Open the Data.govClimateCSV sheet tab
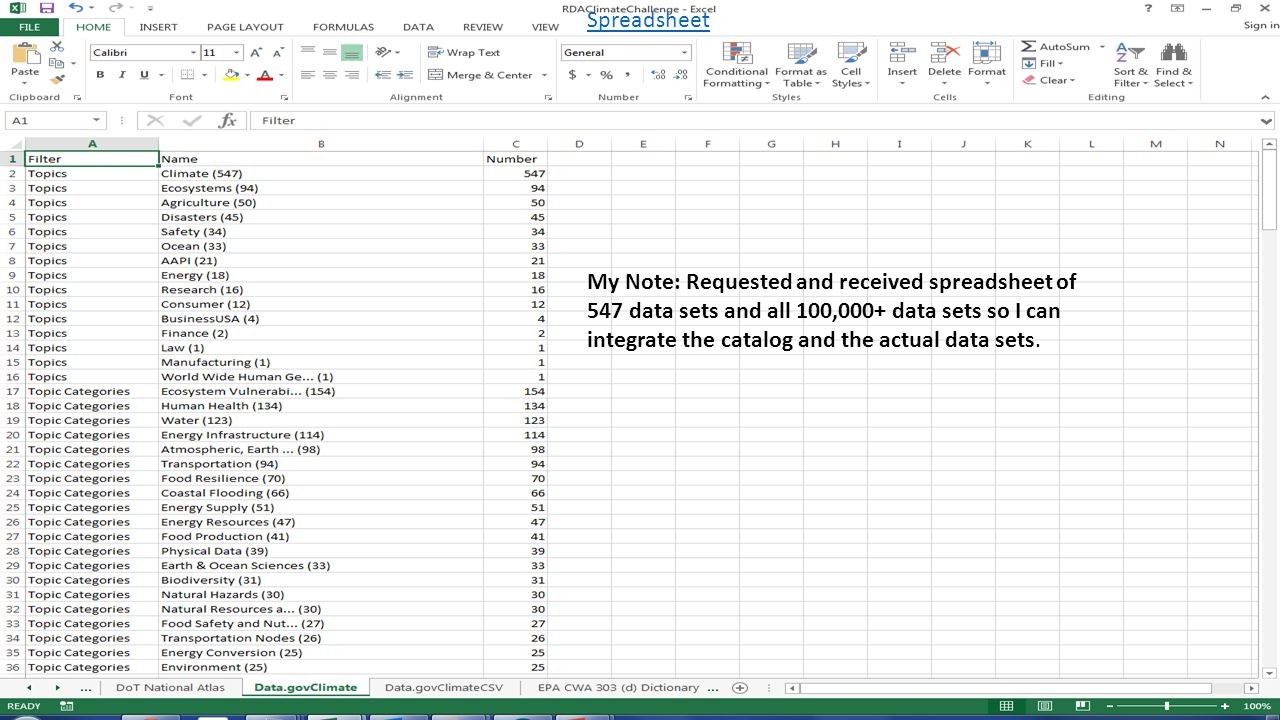This screenshot has height=720, width=1280. tap(444, 687)
